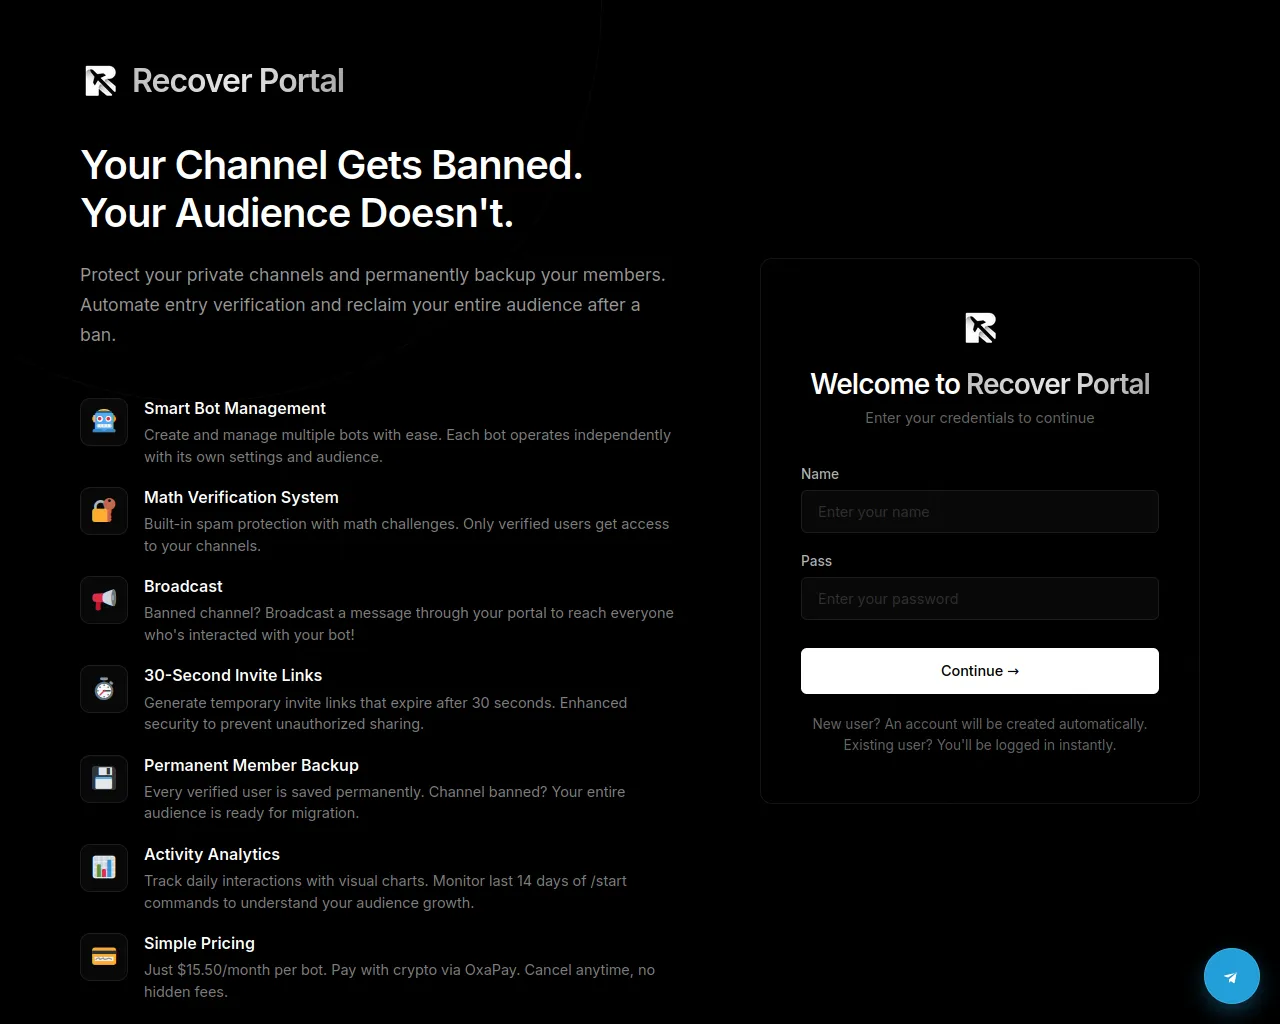Click the stopwatch icon for 30-Second Invite Links
1280x1024 pixels.
104,689
